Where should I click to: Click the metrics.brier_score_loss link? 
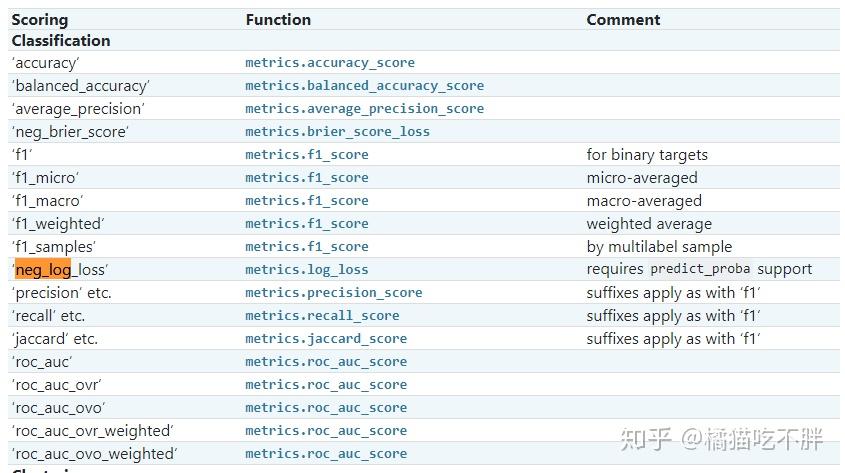pyautogui.click(x=337, y=132)
